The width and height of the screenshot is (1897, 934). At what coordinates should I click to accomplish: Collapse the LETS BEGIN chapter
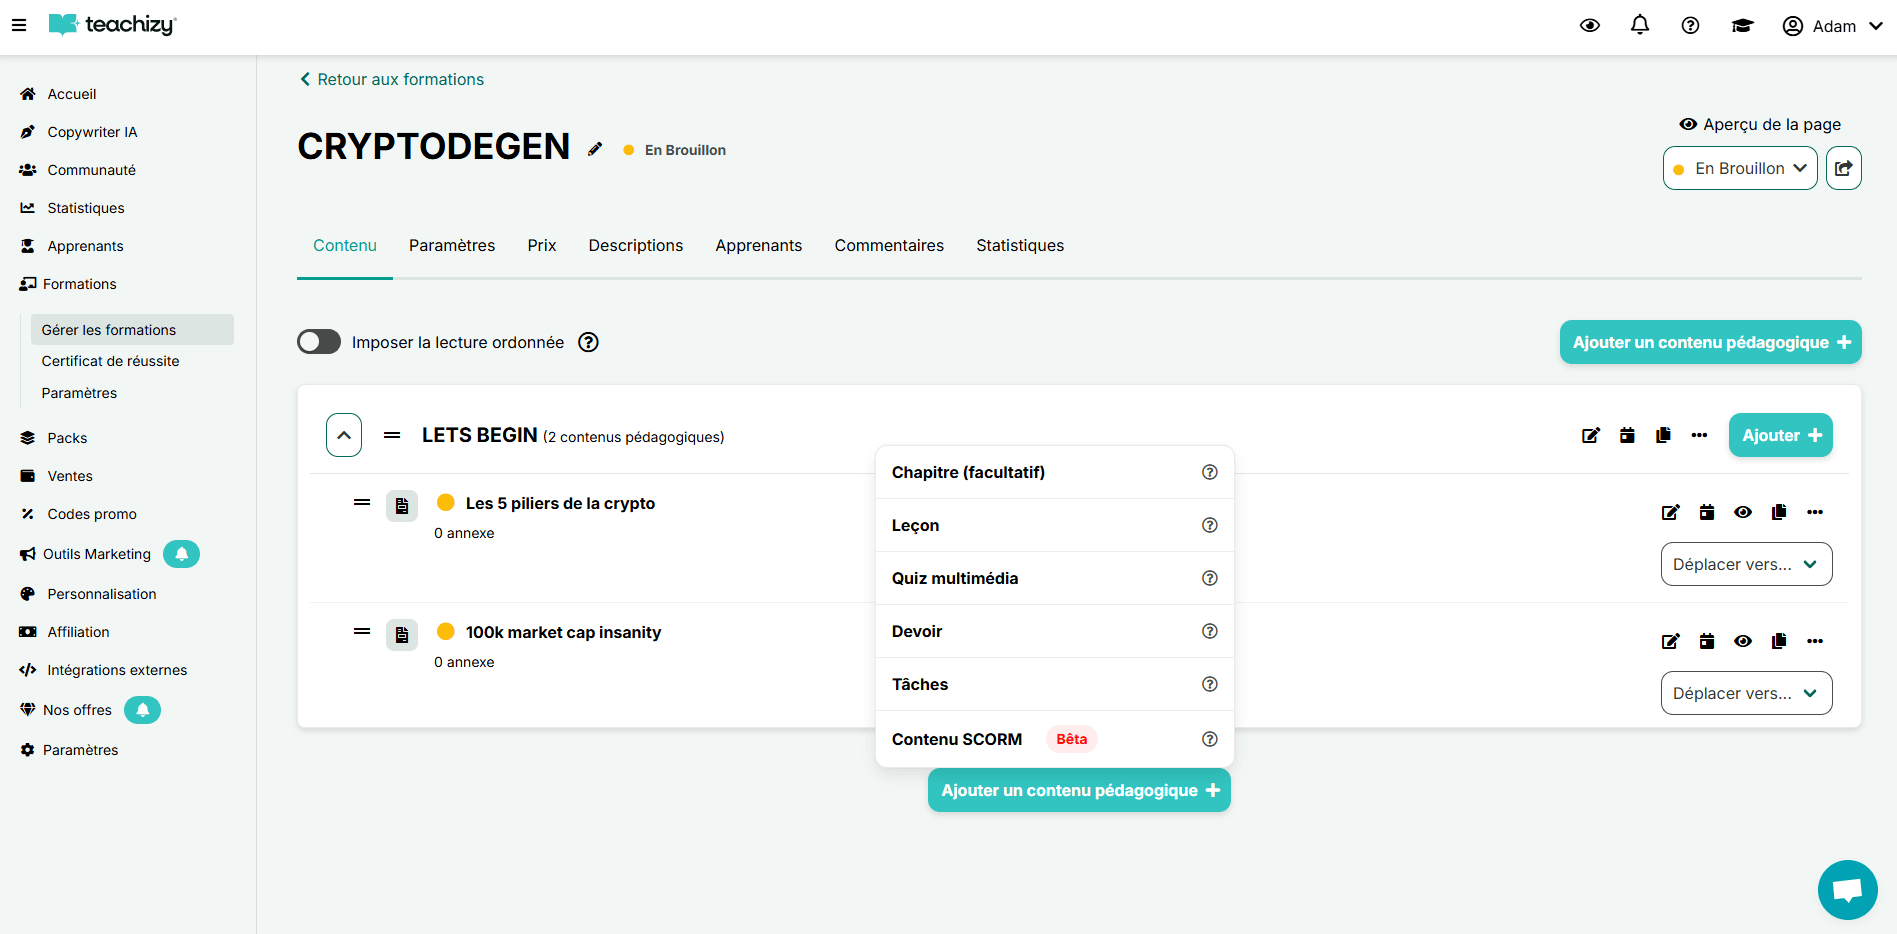(x=344, y=435)
